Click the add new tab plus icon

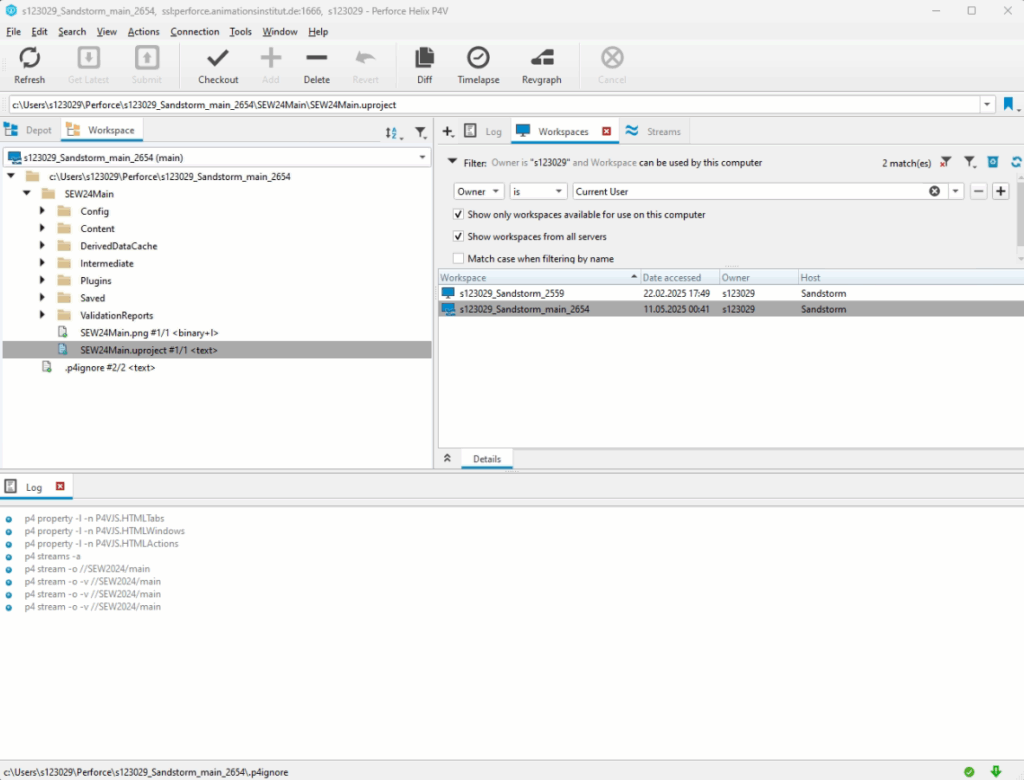(x=447, y=131)
